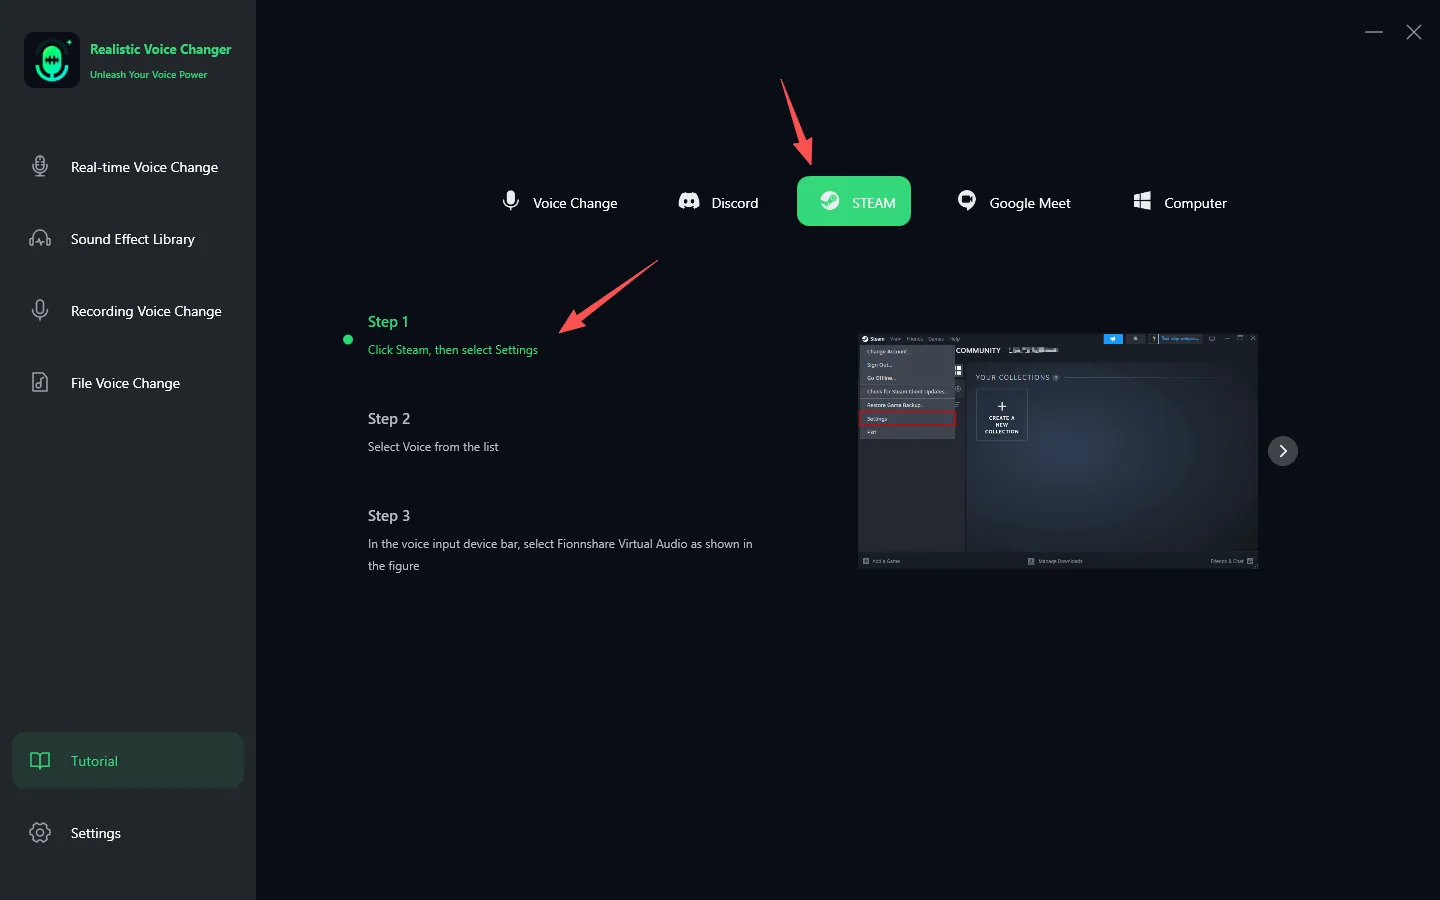
Task: Click the Steam settings tutorial screenshot
Action: (1057, 451)
